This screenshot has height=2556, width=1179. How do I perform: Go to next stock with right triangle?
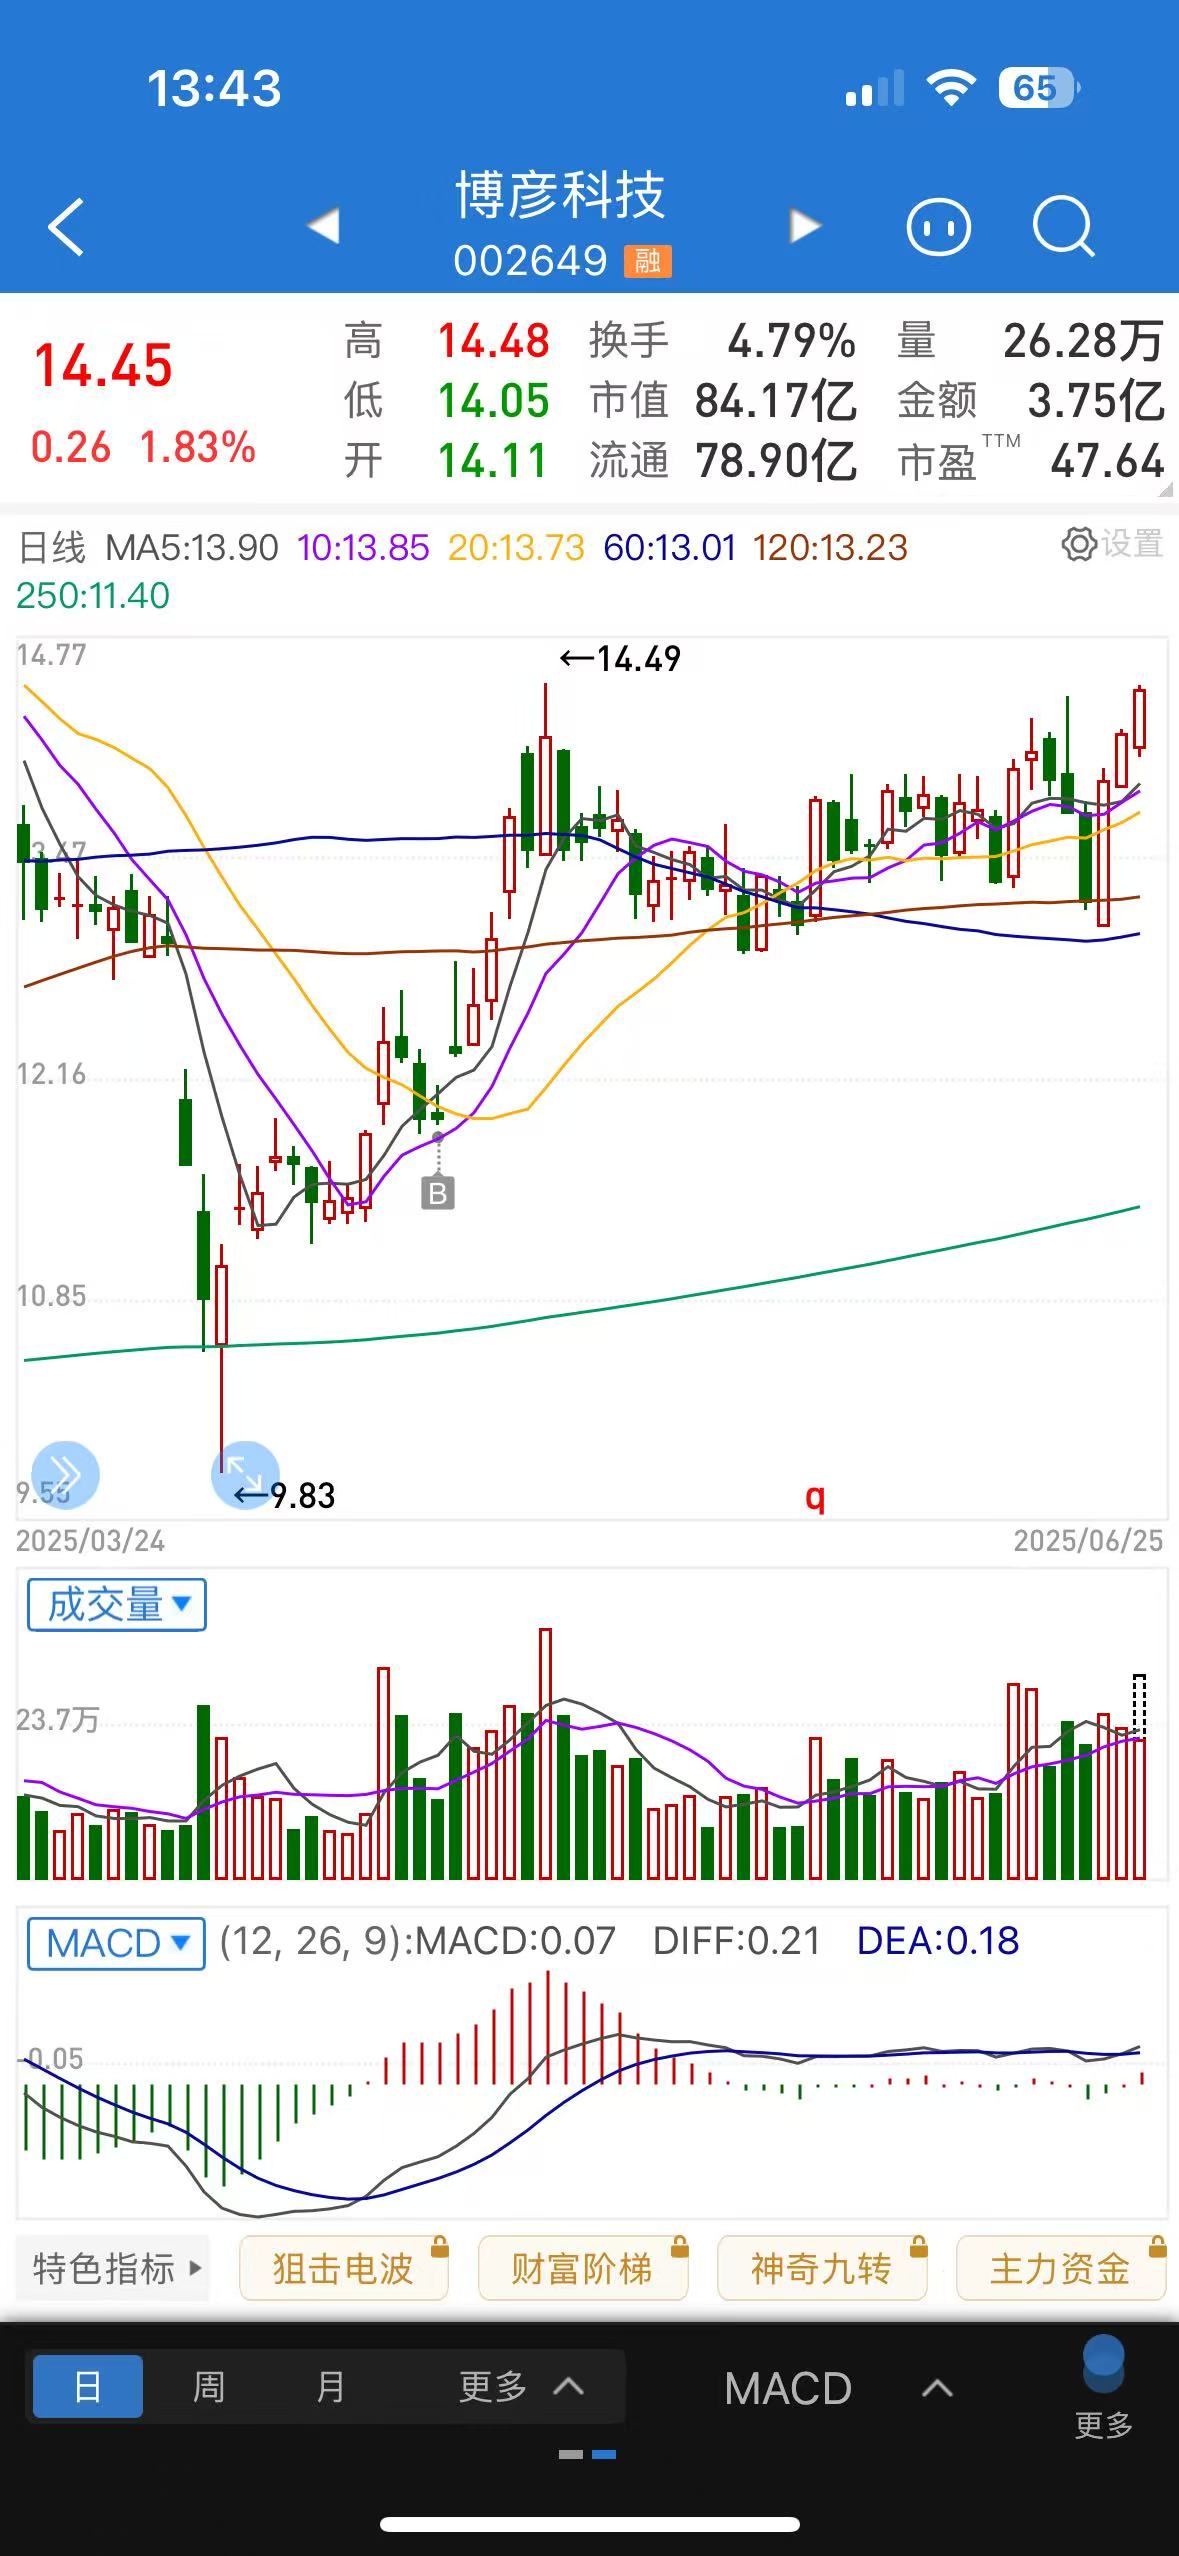click(805, 226)
